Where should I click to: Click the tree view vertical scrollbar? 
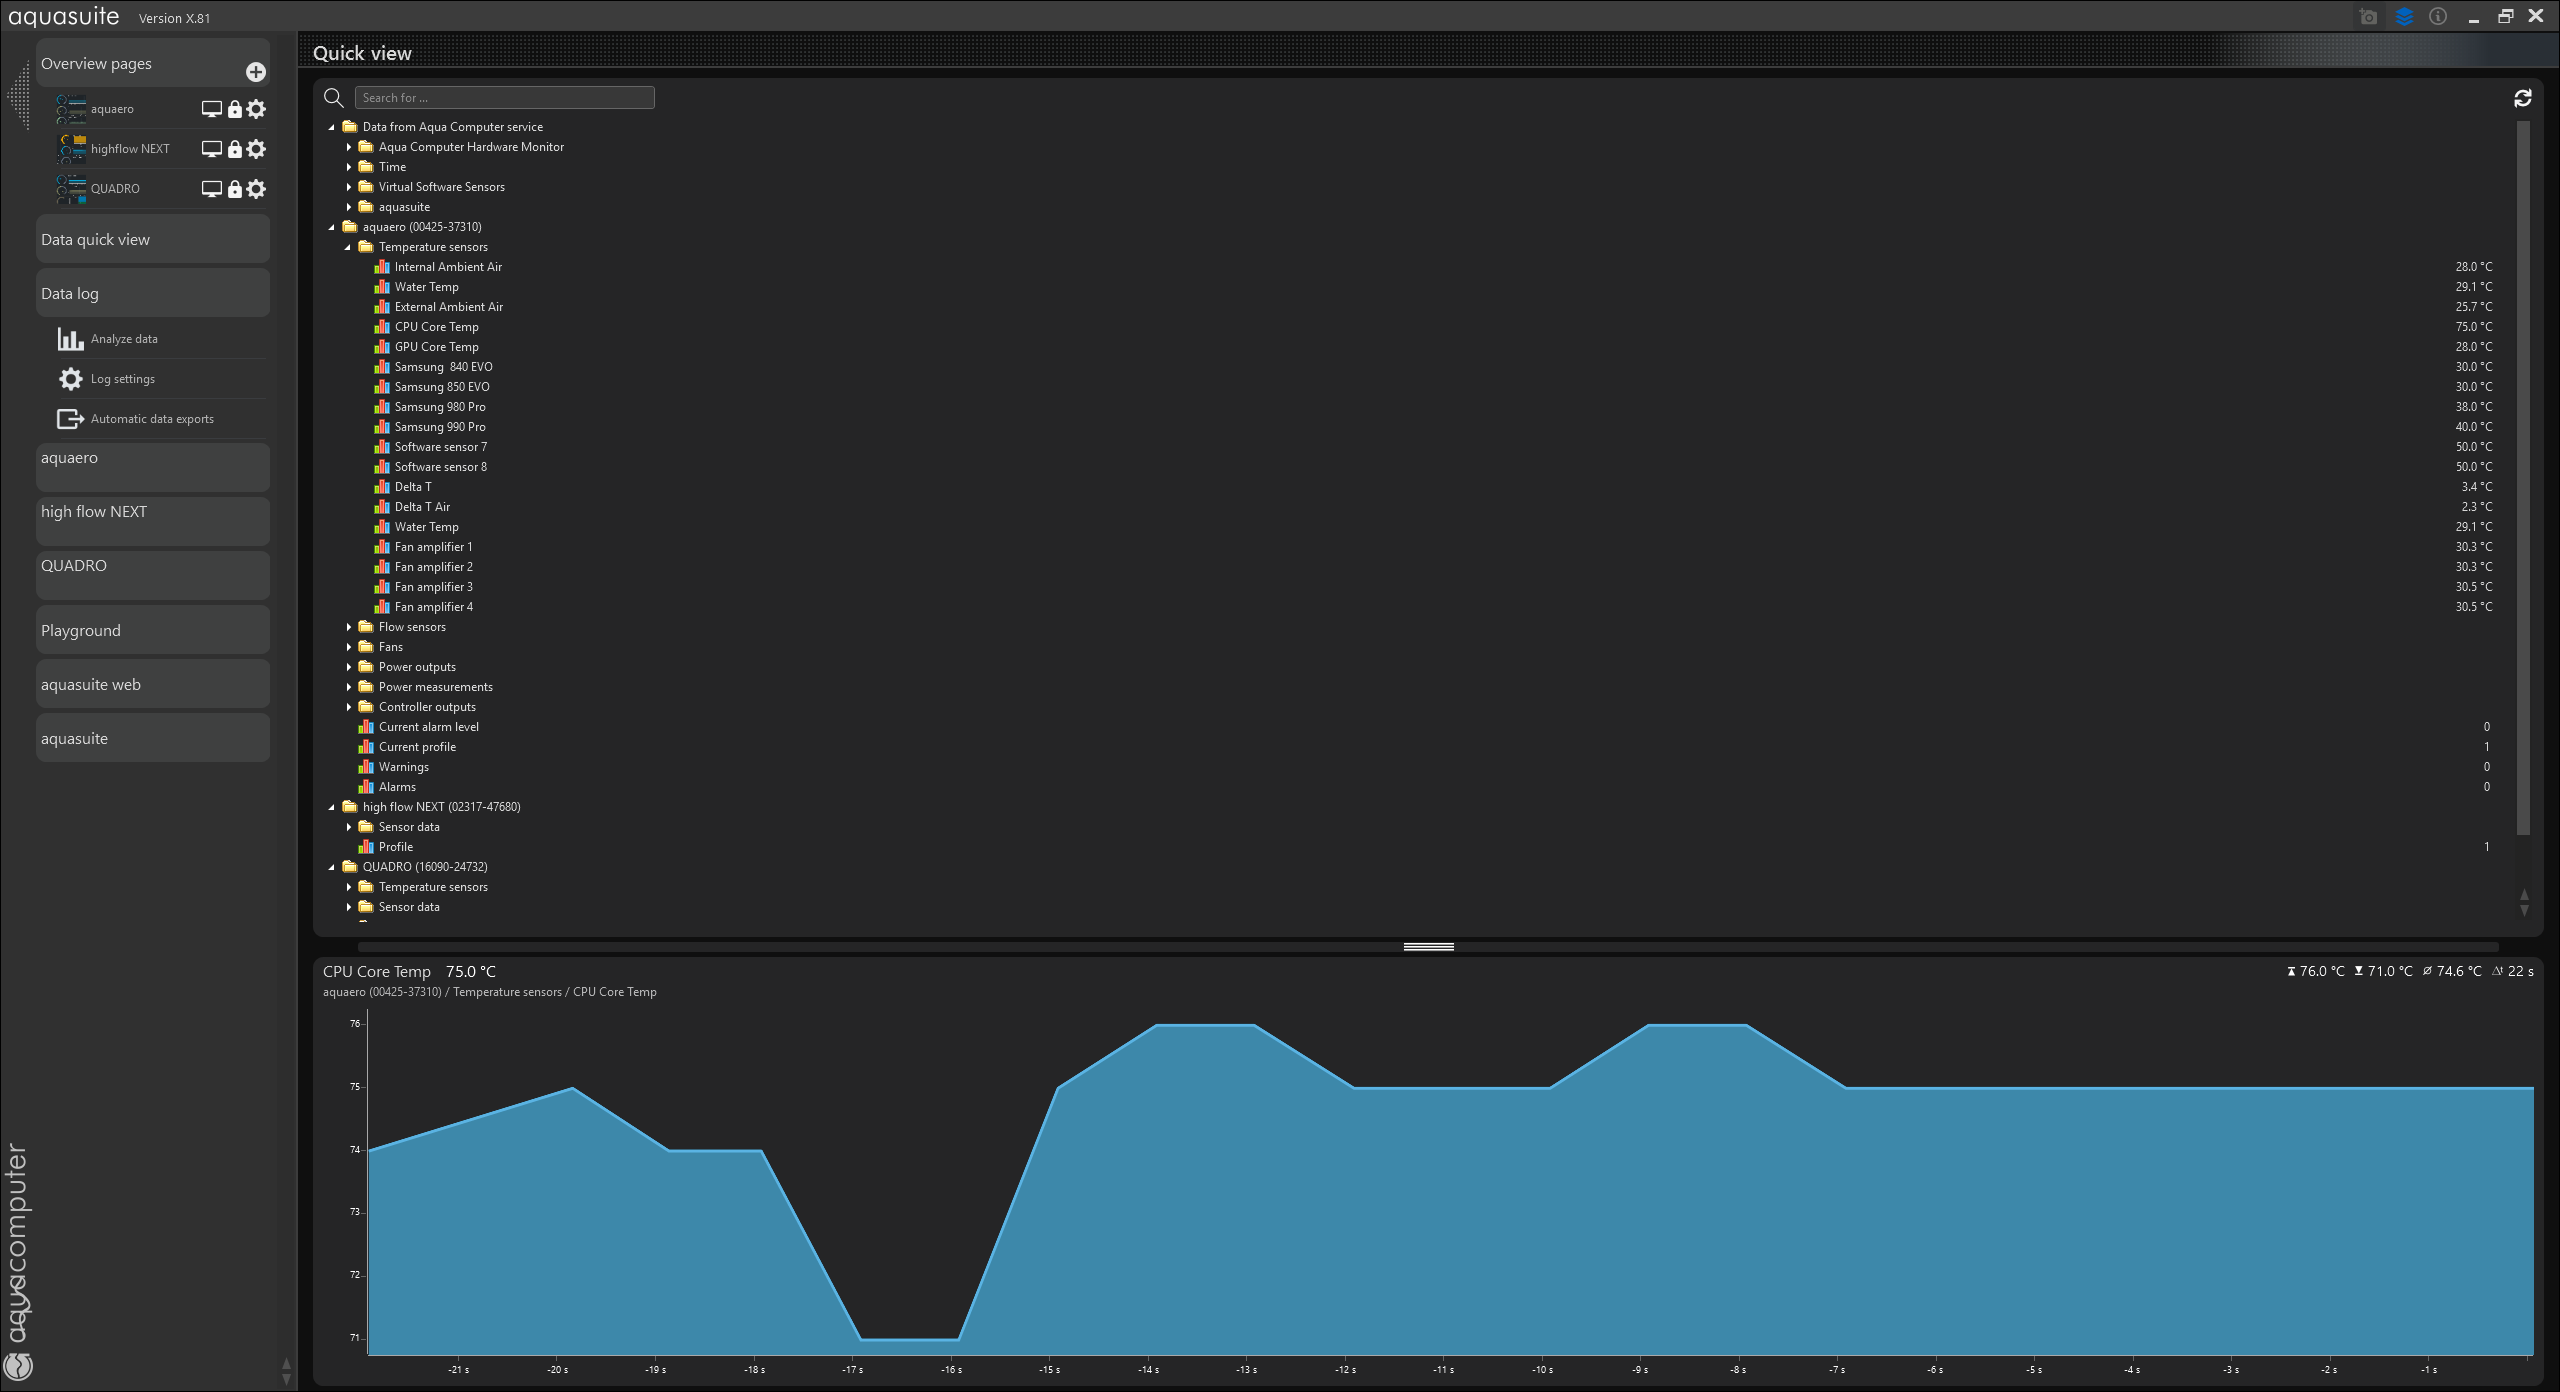(2523, 478)
